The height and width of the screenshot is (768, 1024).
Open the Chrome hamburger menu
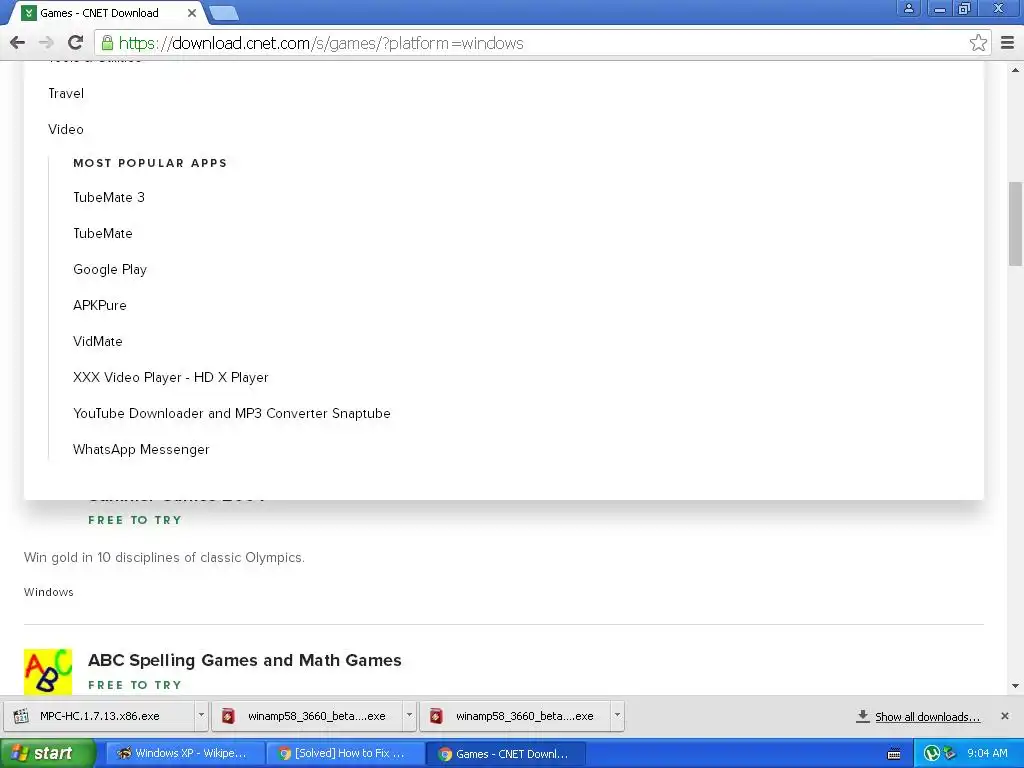pyautogui.click(x=1007, y=43)
